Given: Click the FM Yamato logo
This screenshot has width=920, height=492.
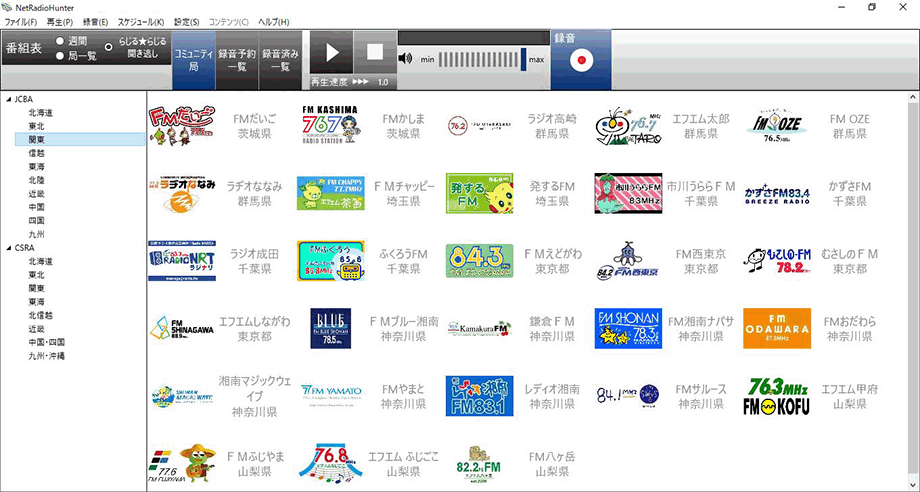Looking at the screenshot, I should [x=330, y=396].
